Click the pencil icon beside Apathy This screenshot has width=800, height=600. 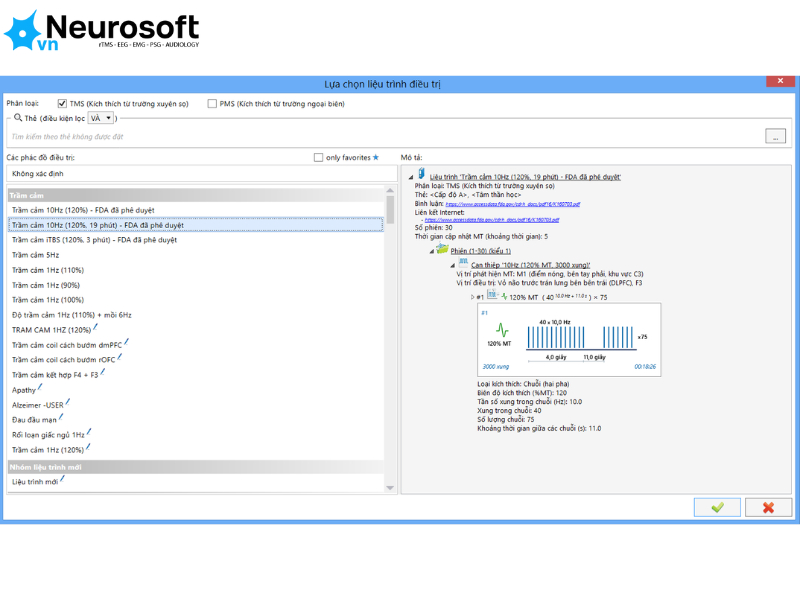pyautogui.click(x=40, y=387)
